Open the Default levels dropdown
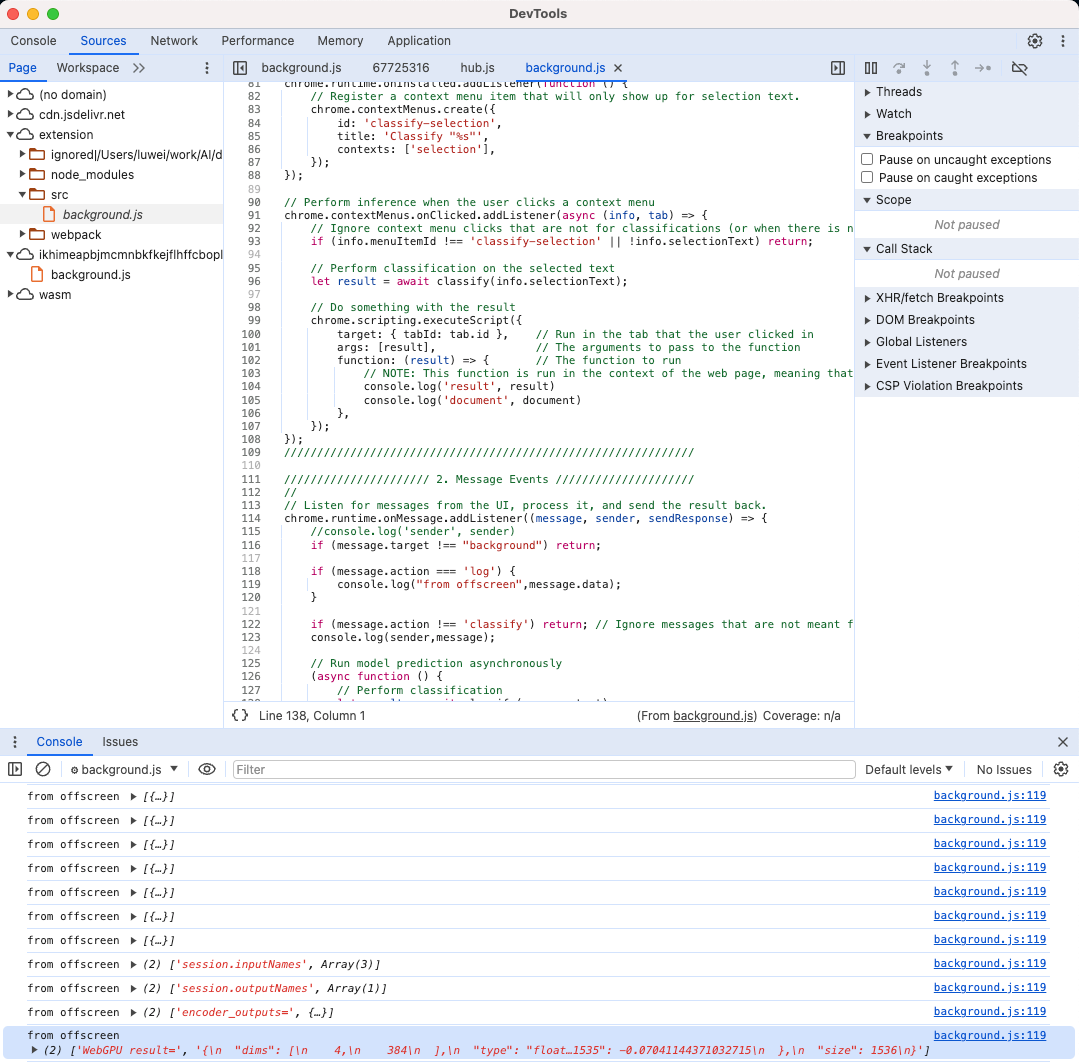This screenshot has width=1079, height=1064. (x=907, y=769)
